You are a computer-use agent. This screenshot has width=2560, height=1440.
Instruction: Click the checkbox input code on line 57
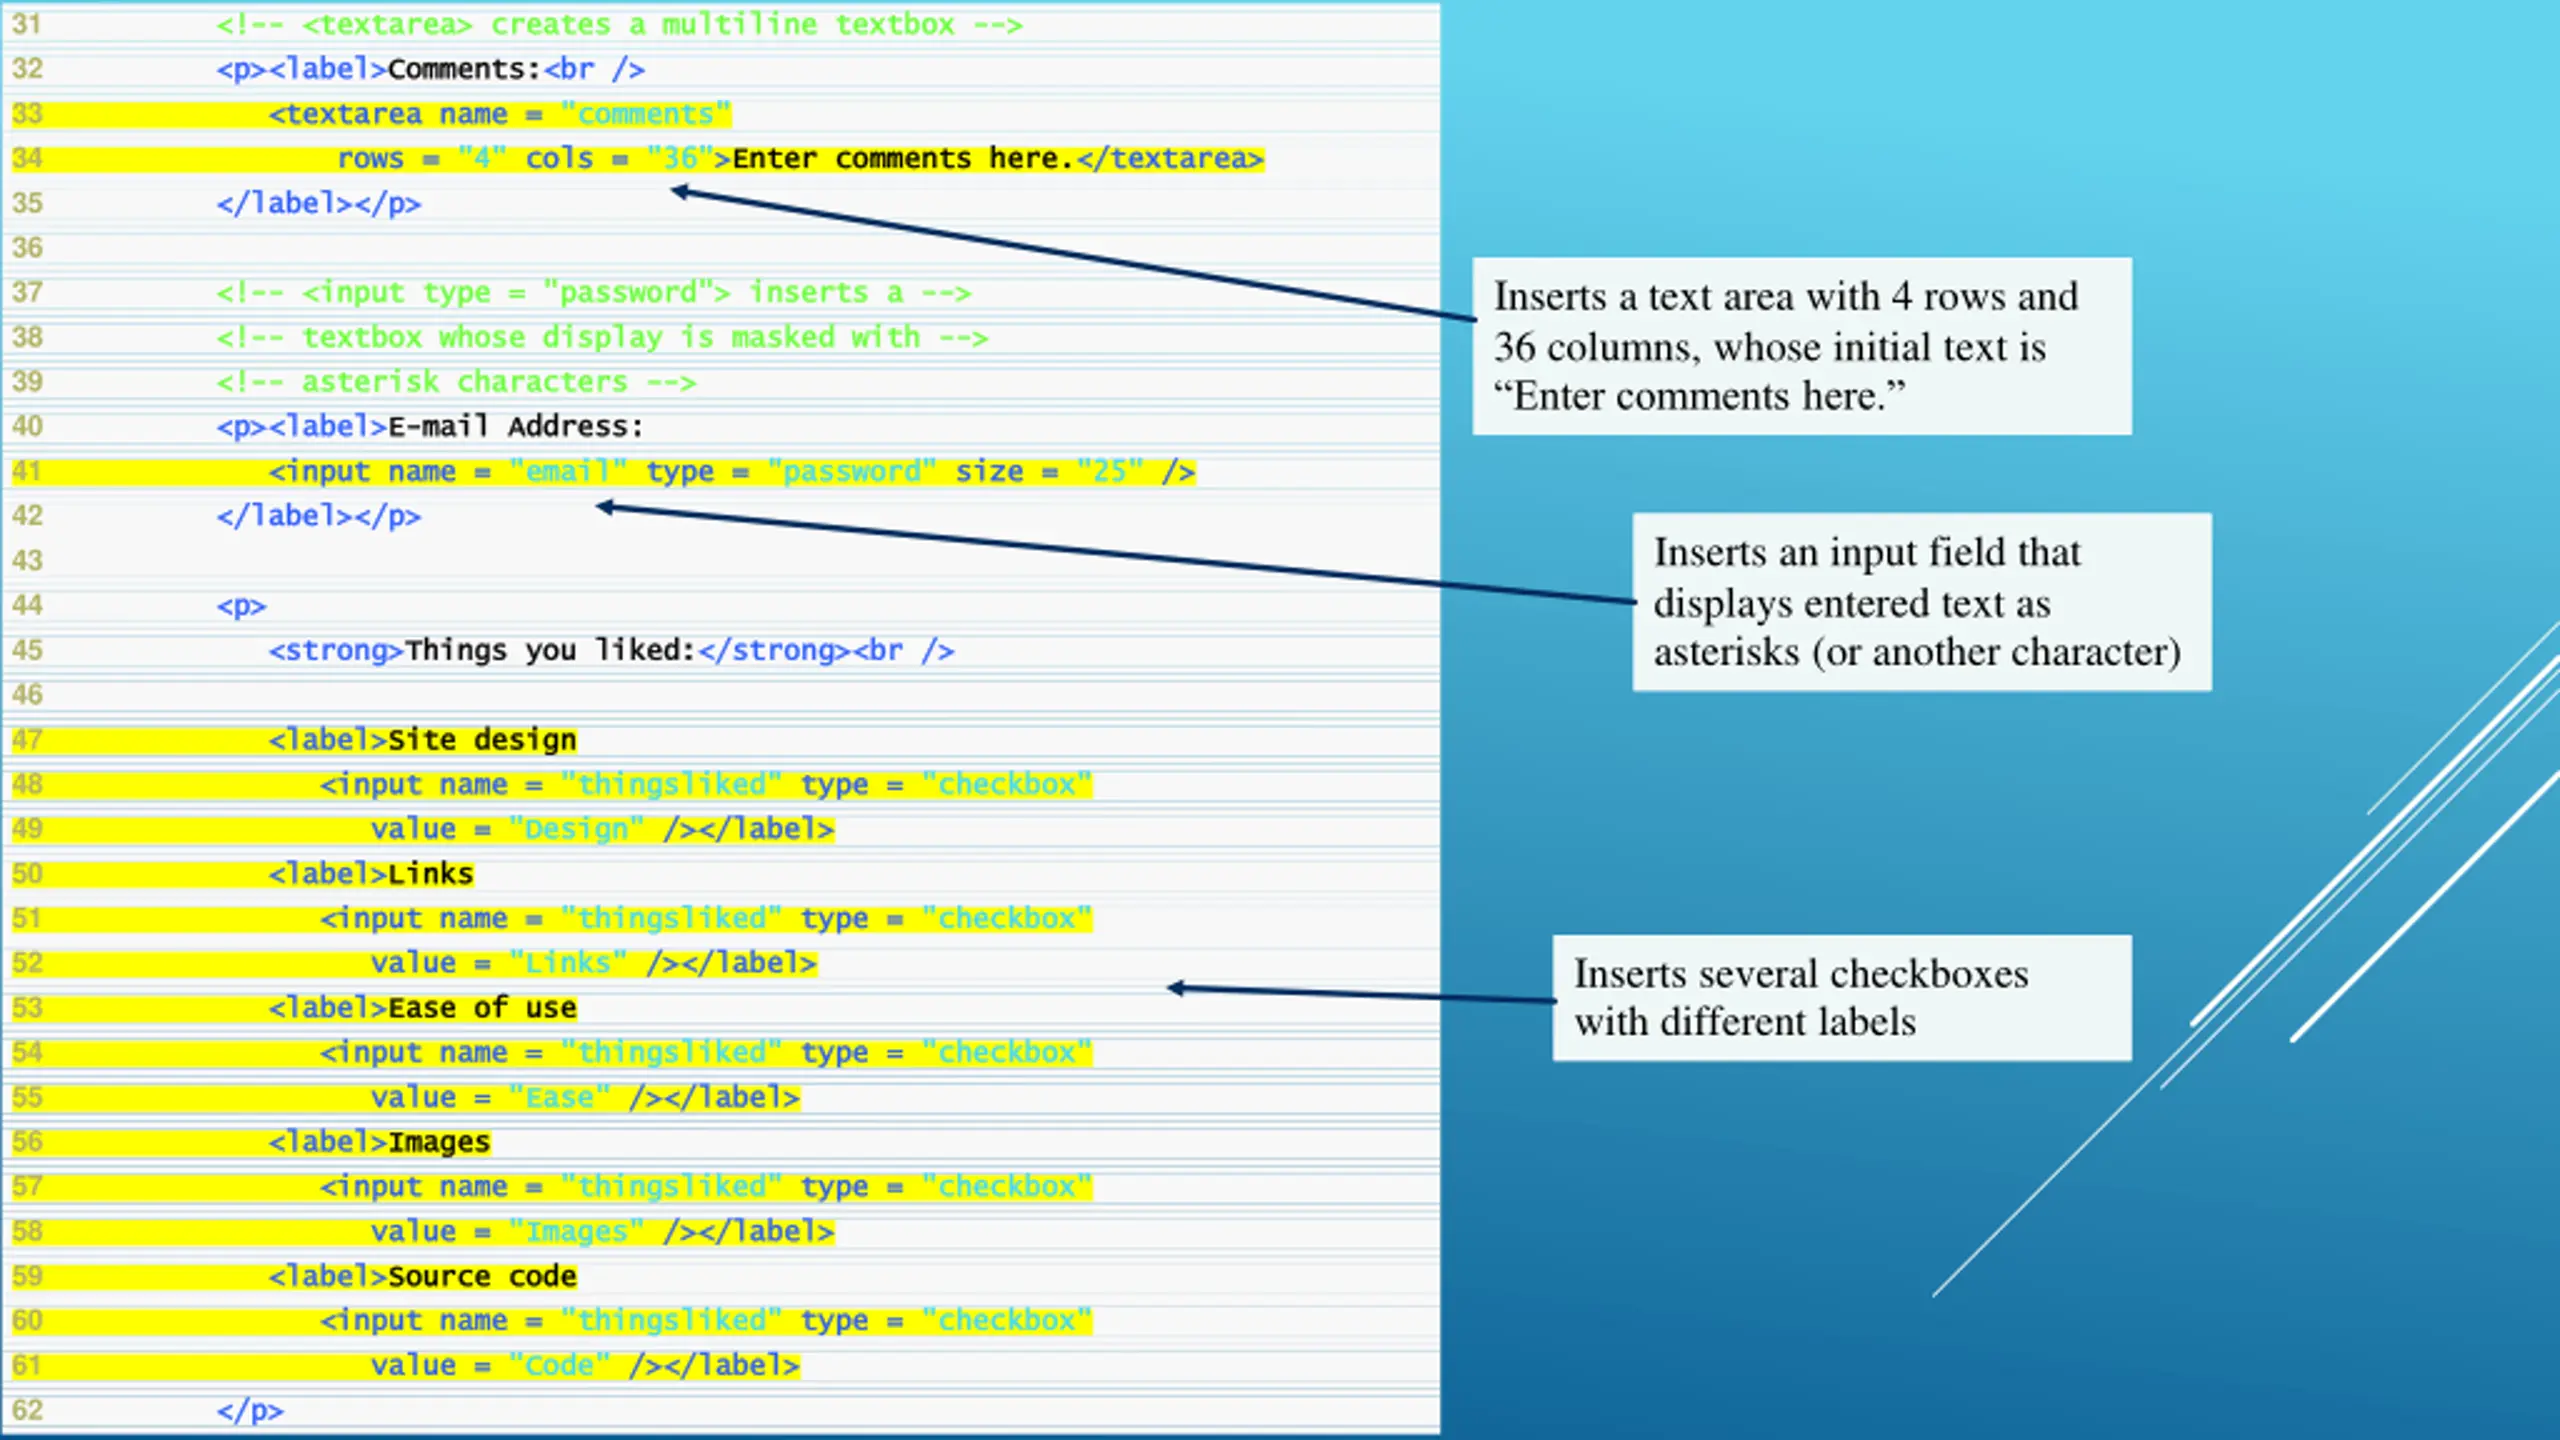pyautogui.click(x=706, y=1186)
